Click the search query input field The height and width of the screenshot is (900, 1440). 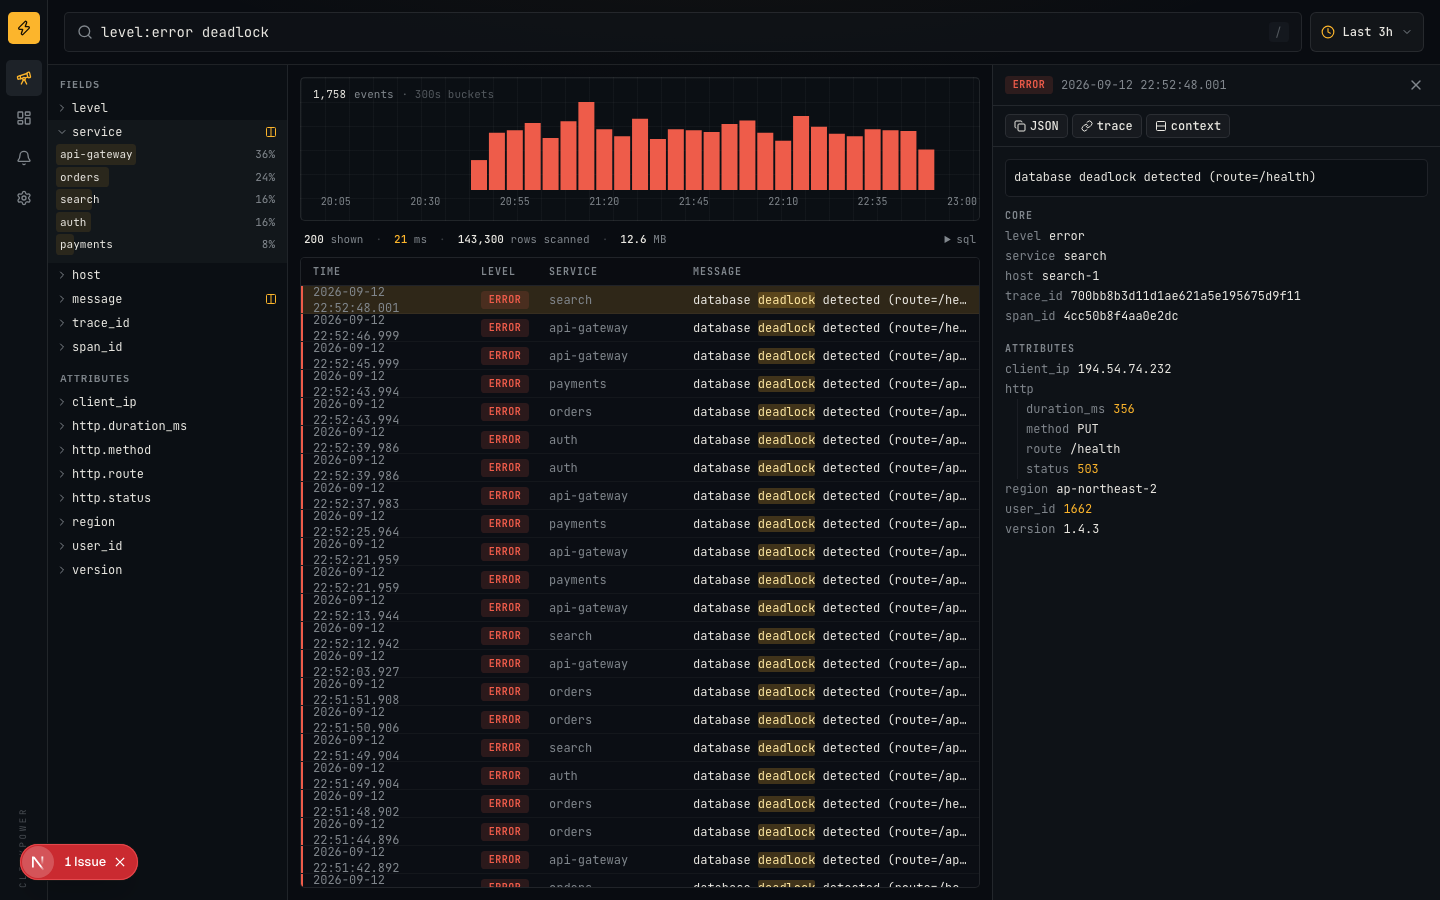tap(683, 32)
